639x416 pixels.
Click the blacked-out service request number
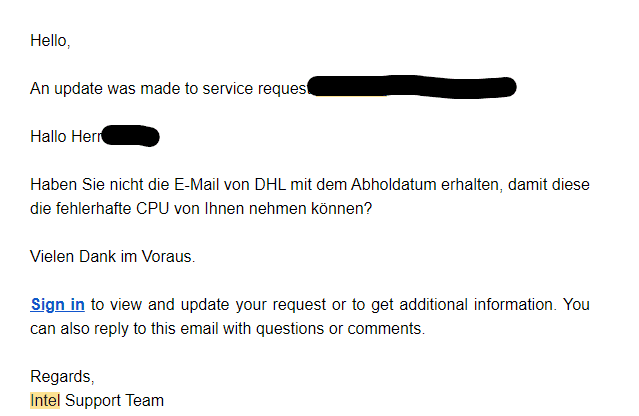pyautogui.click(x=412, y=87)
